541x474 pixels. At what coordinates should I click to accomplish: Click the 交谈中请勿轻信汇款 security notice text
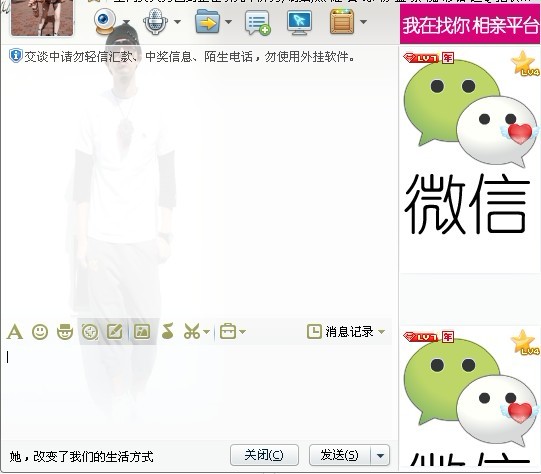190,57
